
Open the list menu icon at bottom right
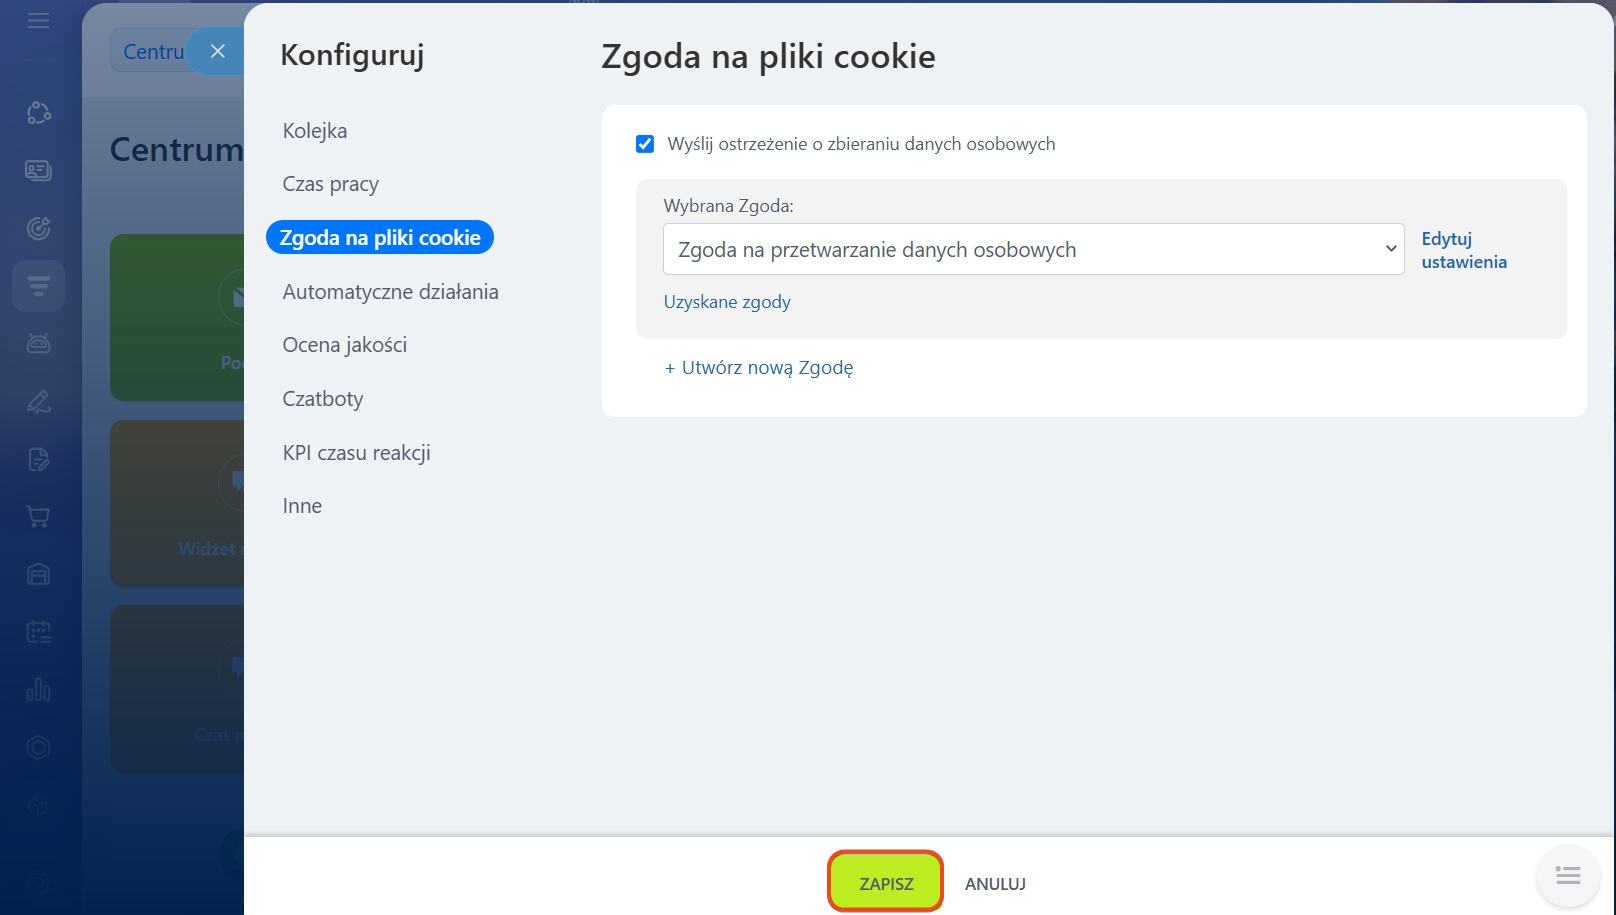click(1567, 876)
